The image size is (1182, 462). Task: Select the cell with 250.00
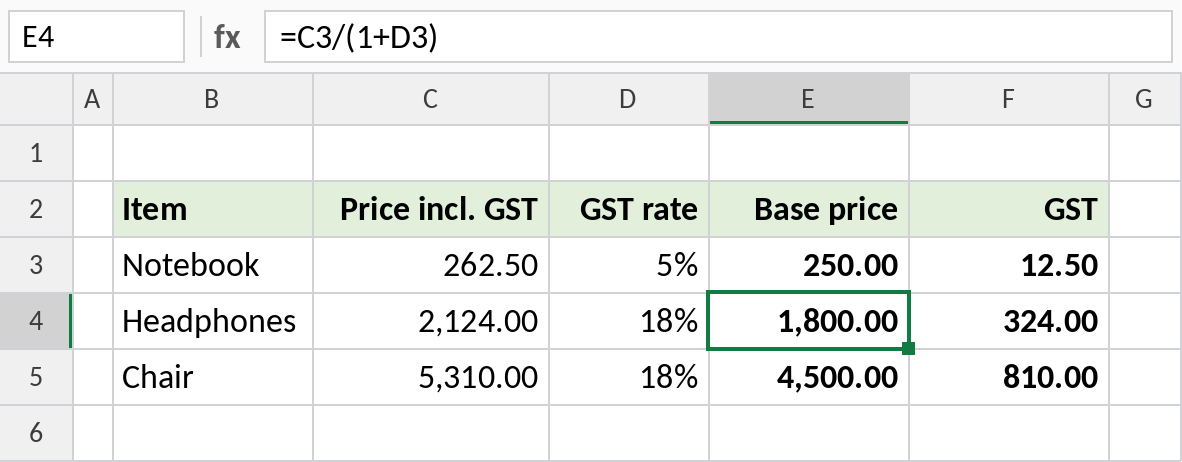click(x=809, y=265)
